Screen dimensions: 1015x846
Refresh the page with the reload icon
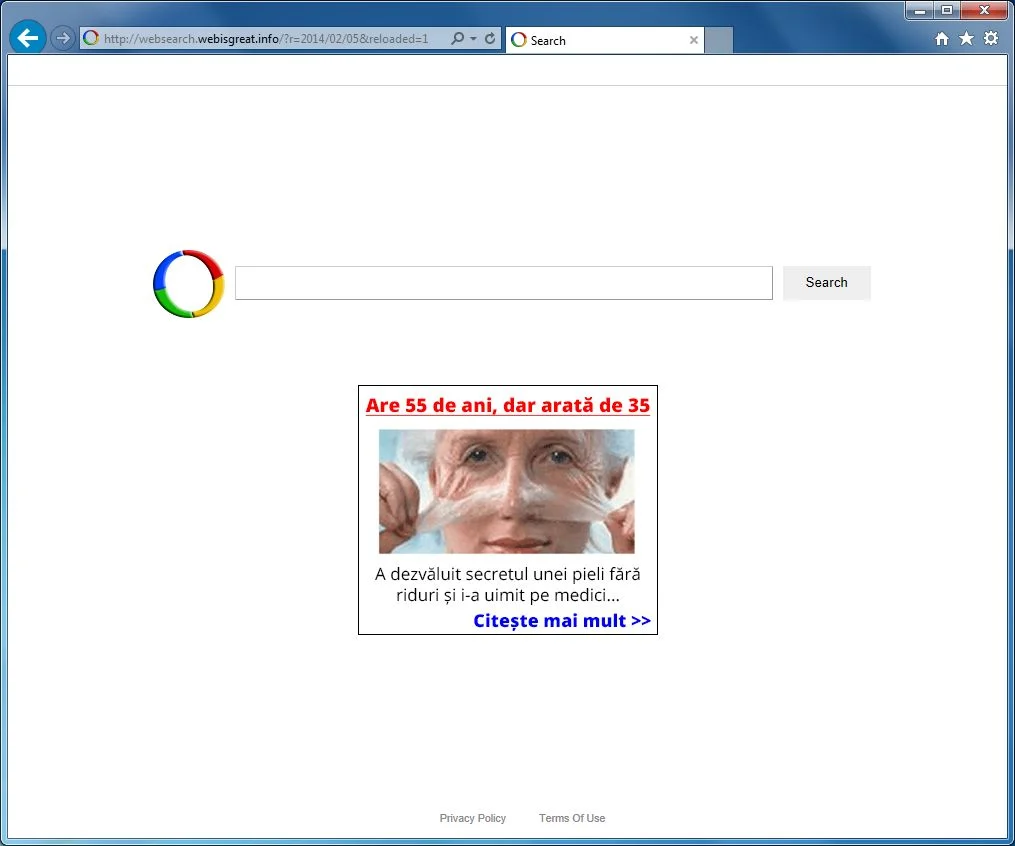490,38
